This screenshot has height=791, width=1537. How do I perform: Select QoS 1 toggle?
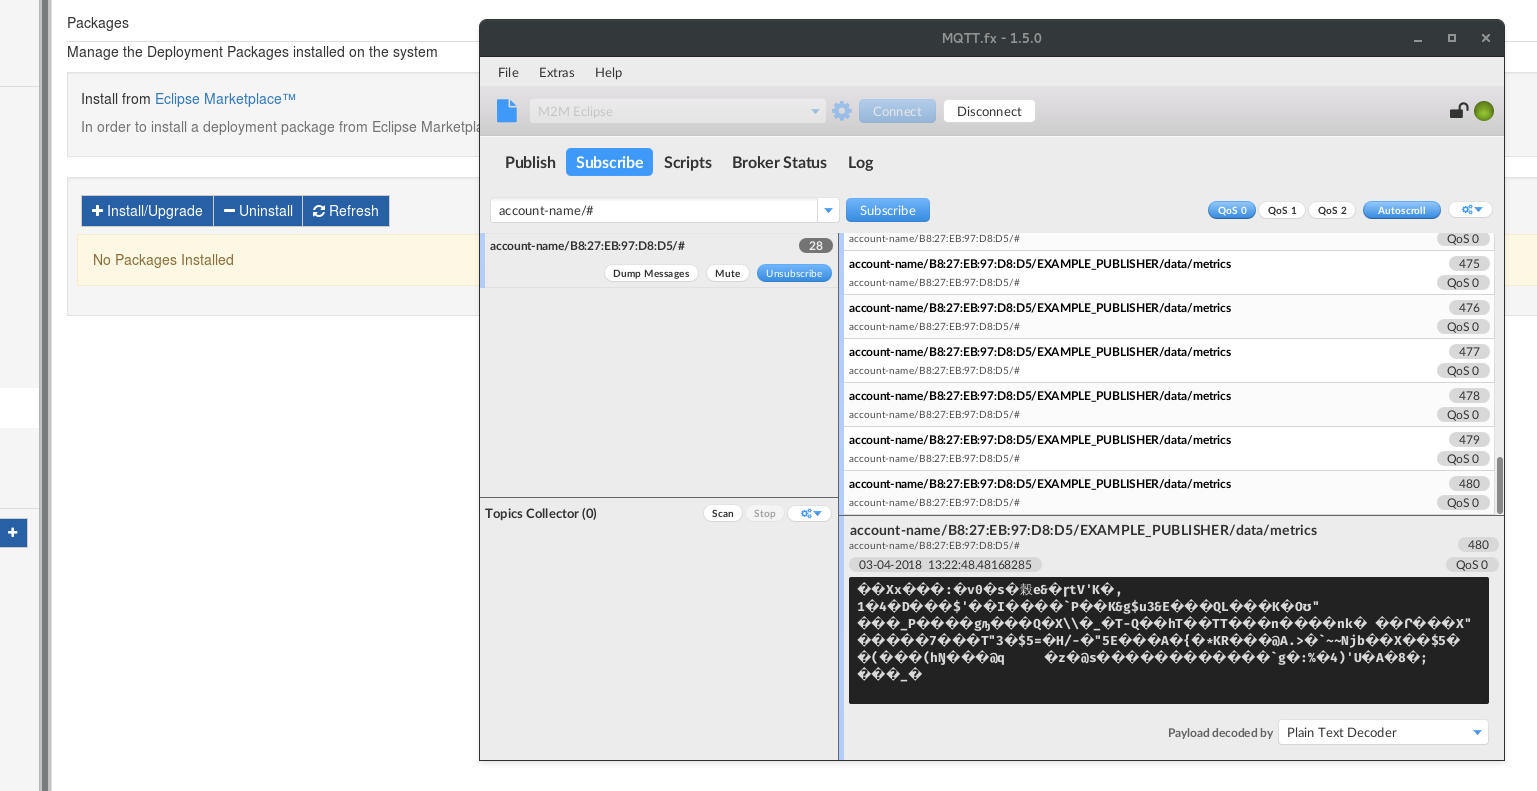click(1282, 210)
